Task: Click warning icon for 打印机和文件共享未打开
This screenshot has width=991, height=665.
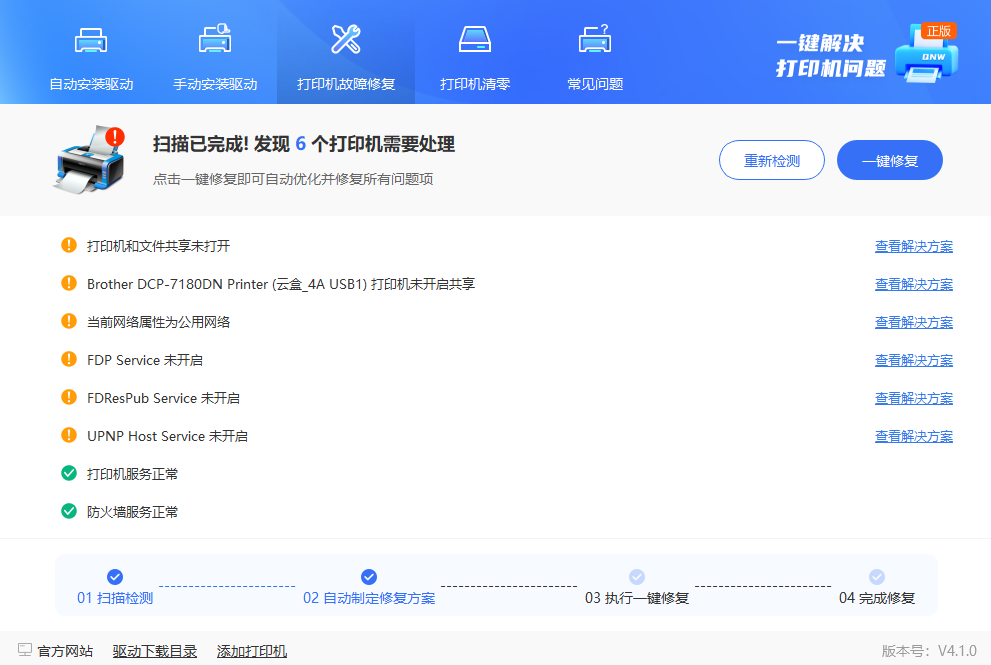Action: tap(69, 245)
